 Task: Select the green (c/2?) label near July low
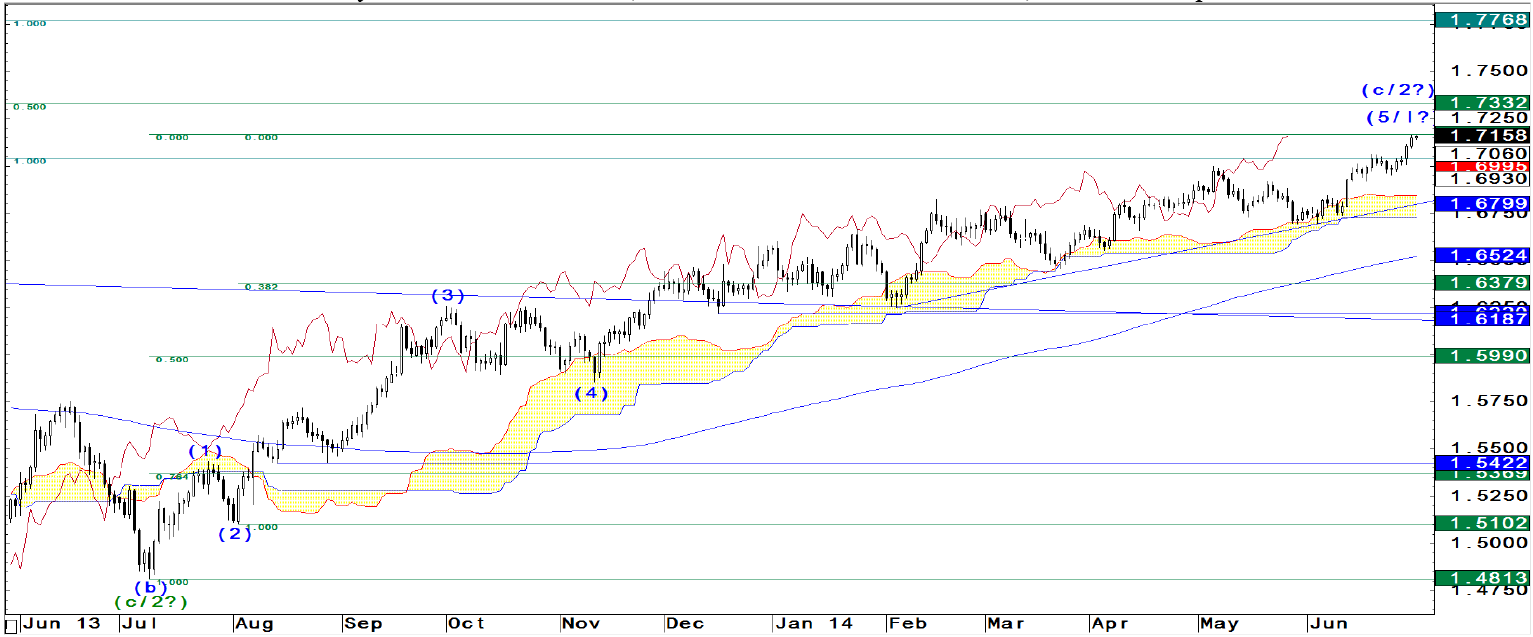[x=150, y=602]
